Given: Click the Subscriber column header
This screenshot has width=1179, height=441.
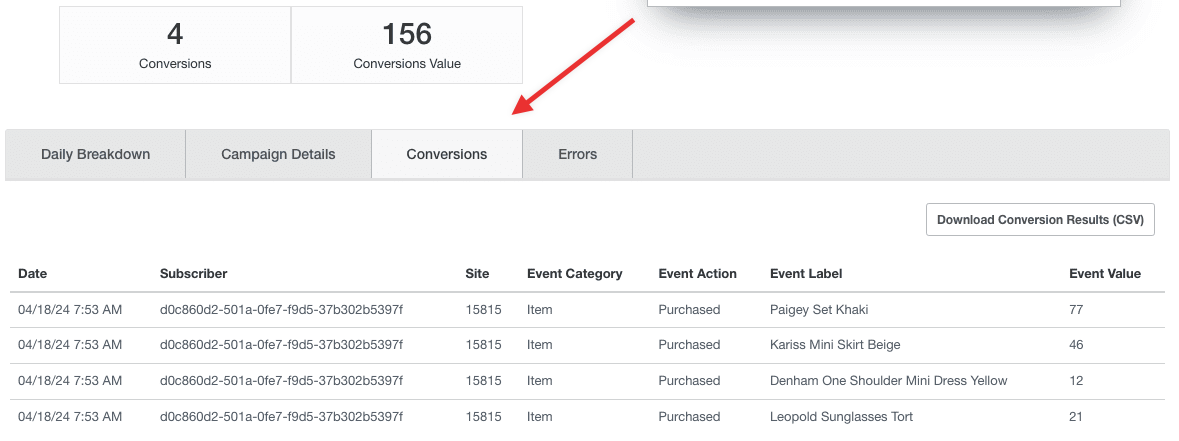Looking at the screenshot, I should pos(193,273).
